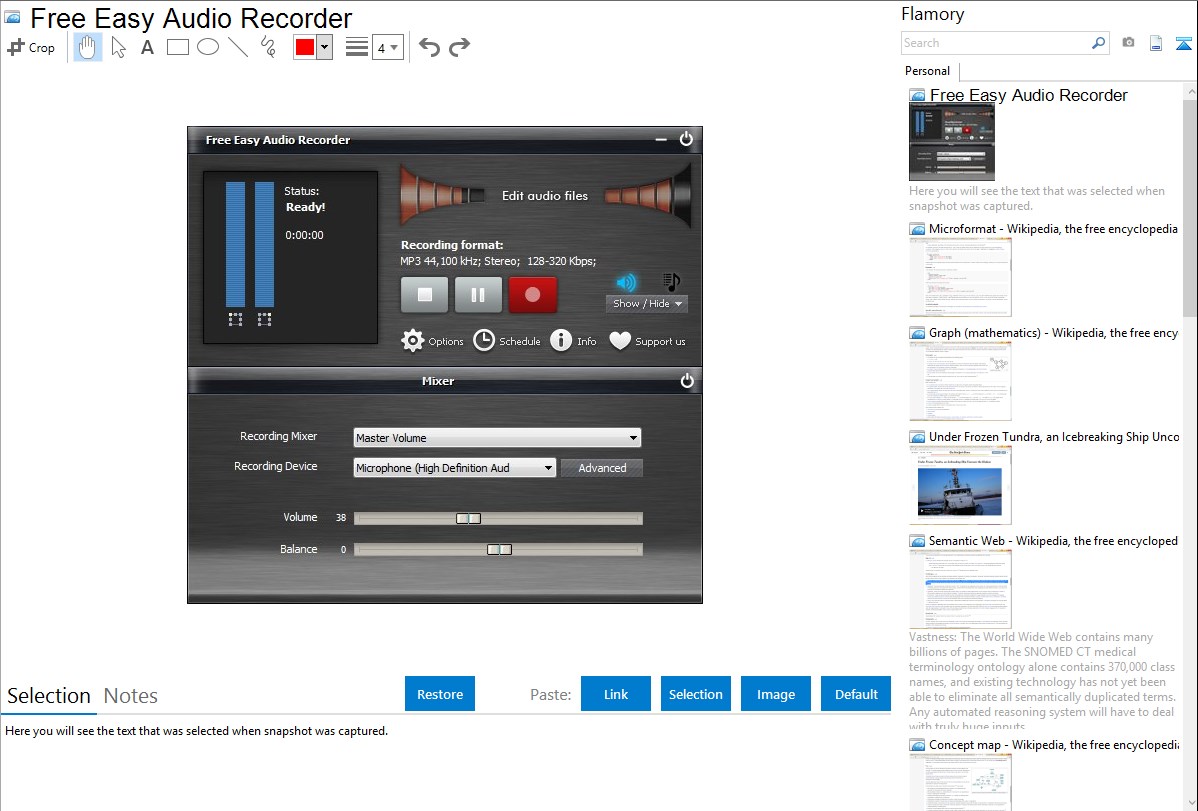
Task: Click the camera capture icon
Action: click(1128, 43)
